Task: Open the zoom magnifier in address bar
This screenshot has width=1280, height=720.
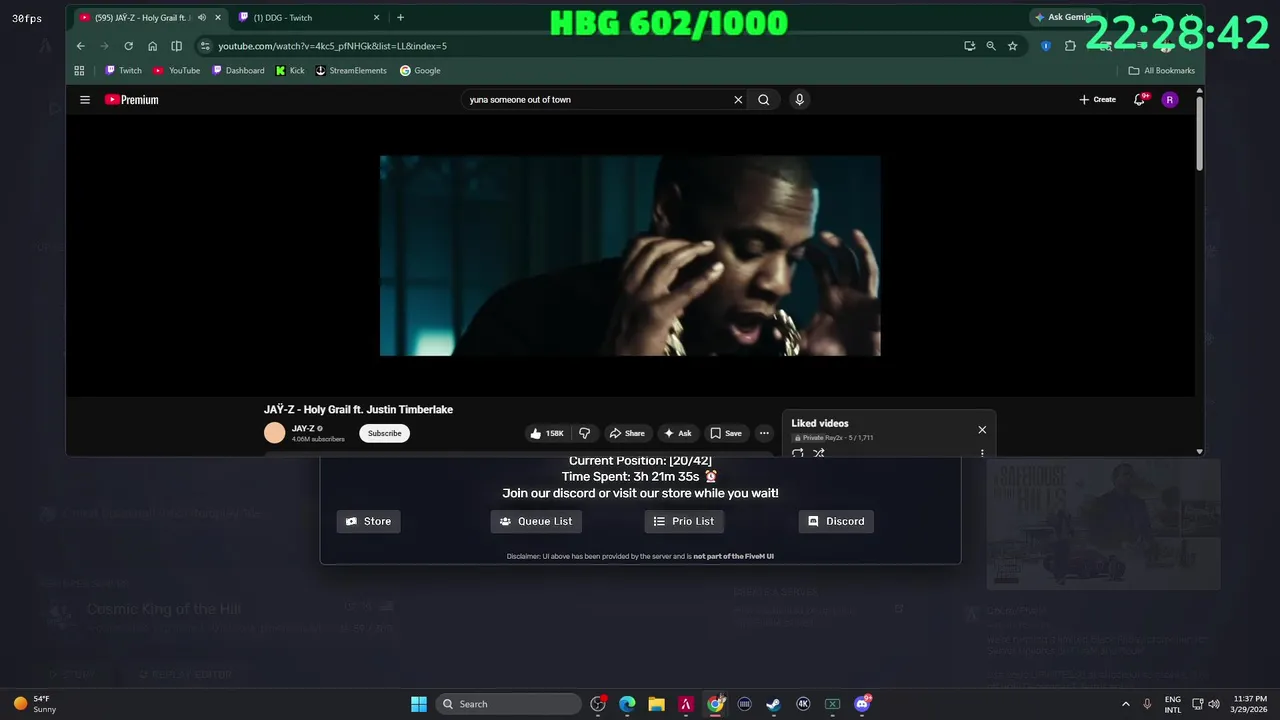Action: point(991,46)
